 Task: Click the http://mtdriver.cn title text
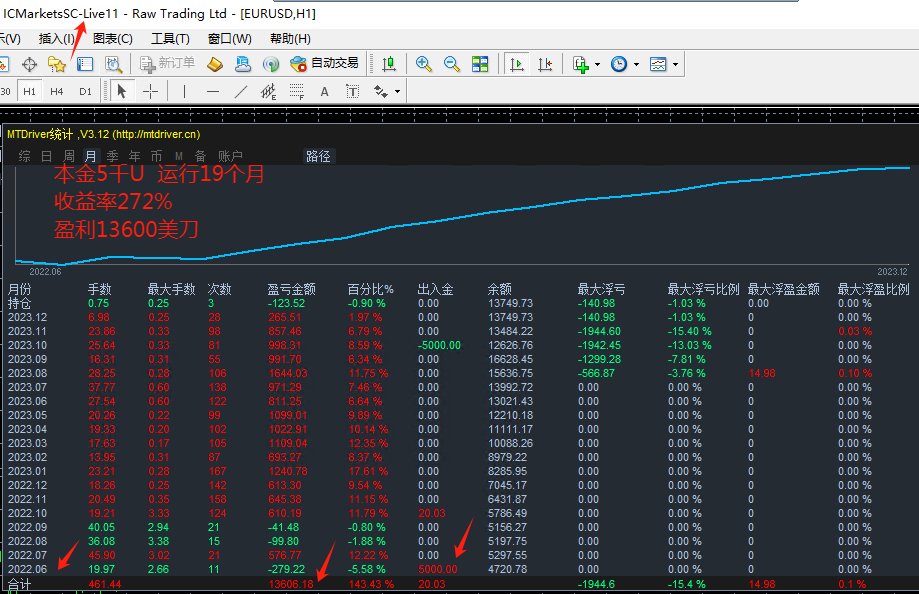[156, 134]
